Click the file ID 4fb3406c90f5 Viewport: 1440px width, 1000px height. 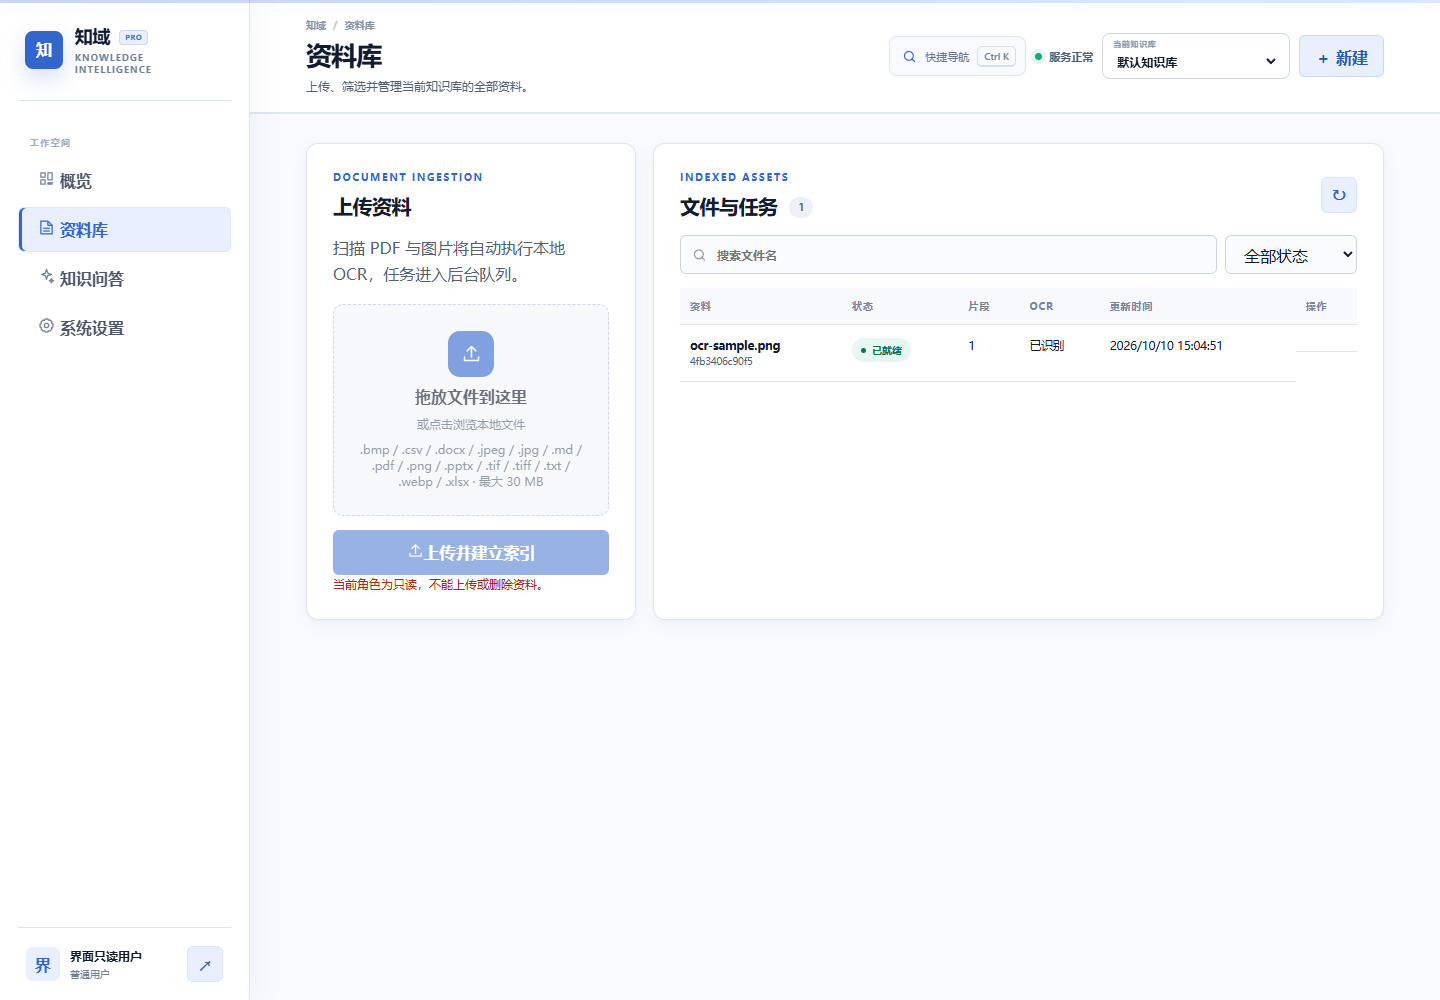pos(721,361)
